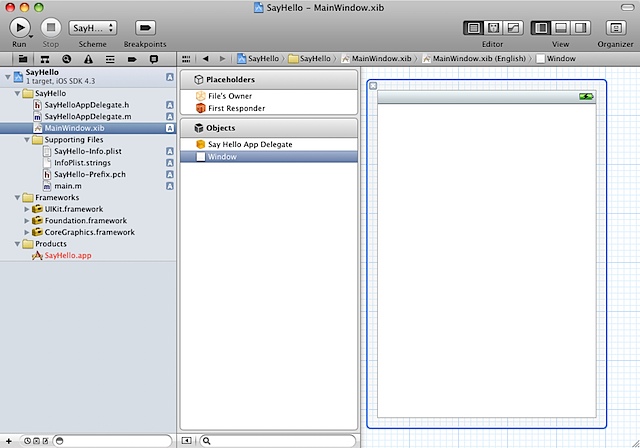Click the object search field

pyautogui.click(x=275, y=440)
